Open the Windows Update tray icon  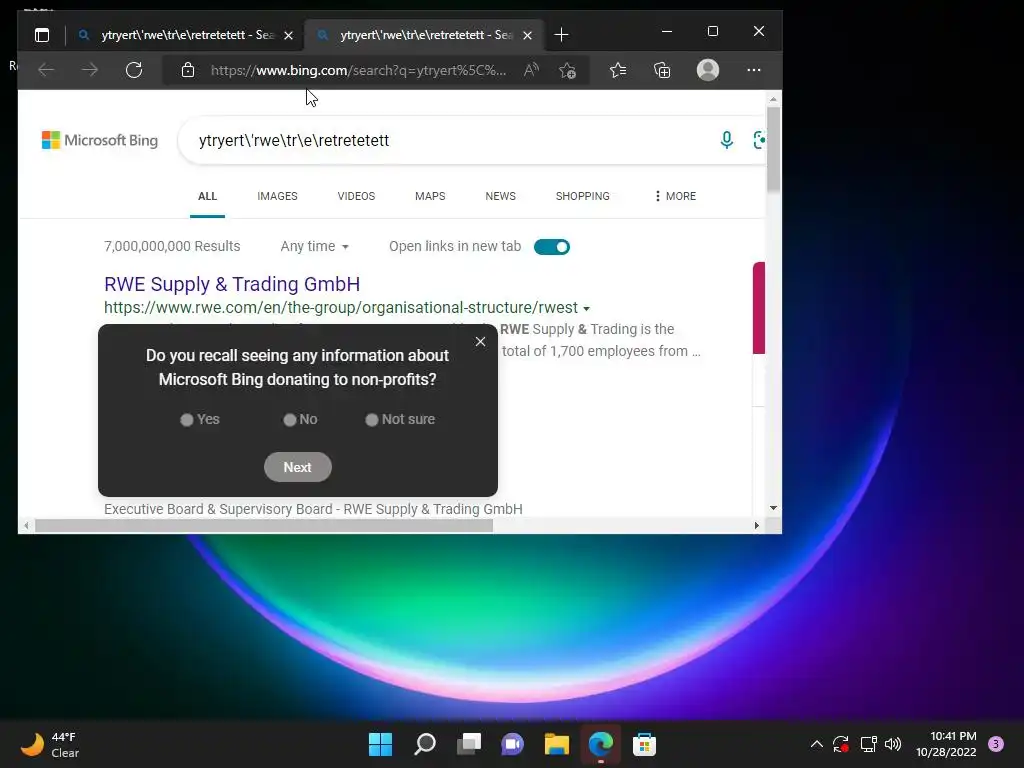pos(840,744)
